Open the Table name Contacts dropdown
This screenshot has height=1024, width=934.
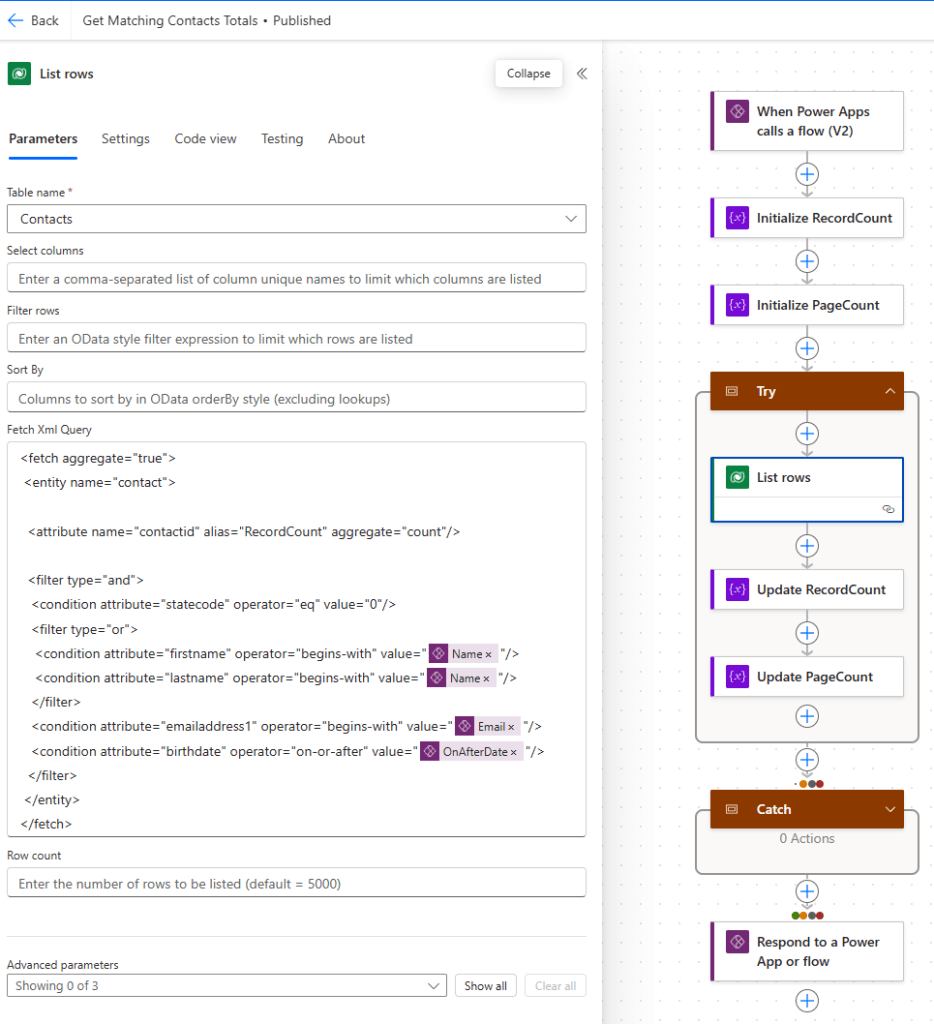point(571,219)
